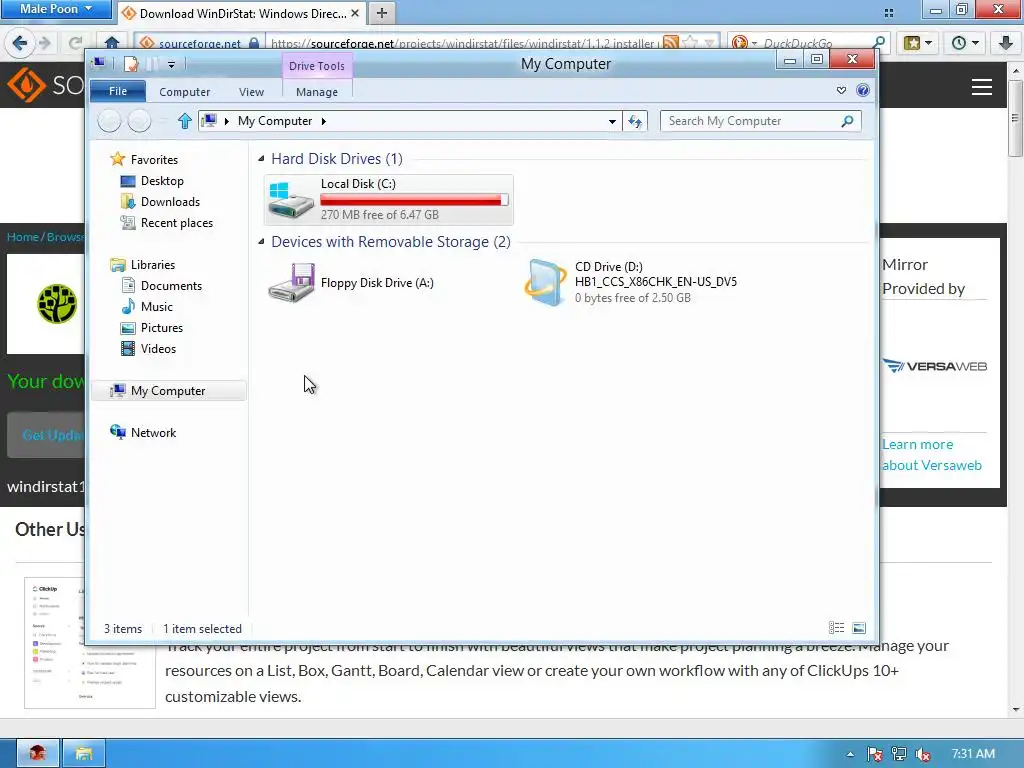Click browser Back arrow button
Screen dimensions: 1024x768
pyautogui.click(x=20, y=44)
